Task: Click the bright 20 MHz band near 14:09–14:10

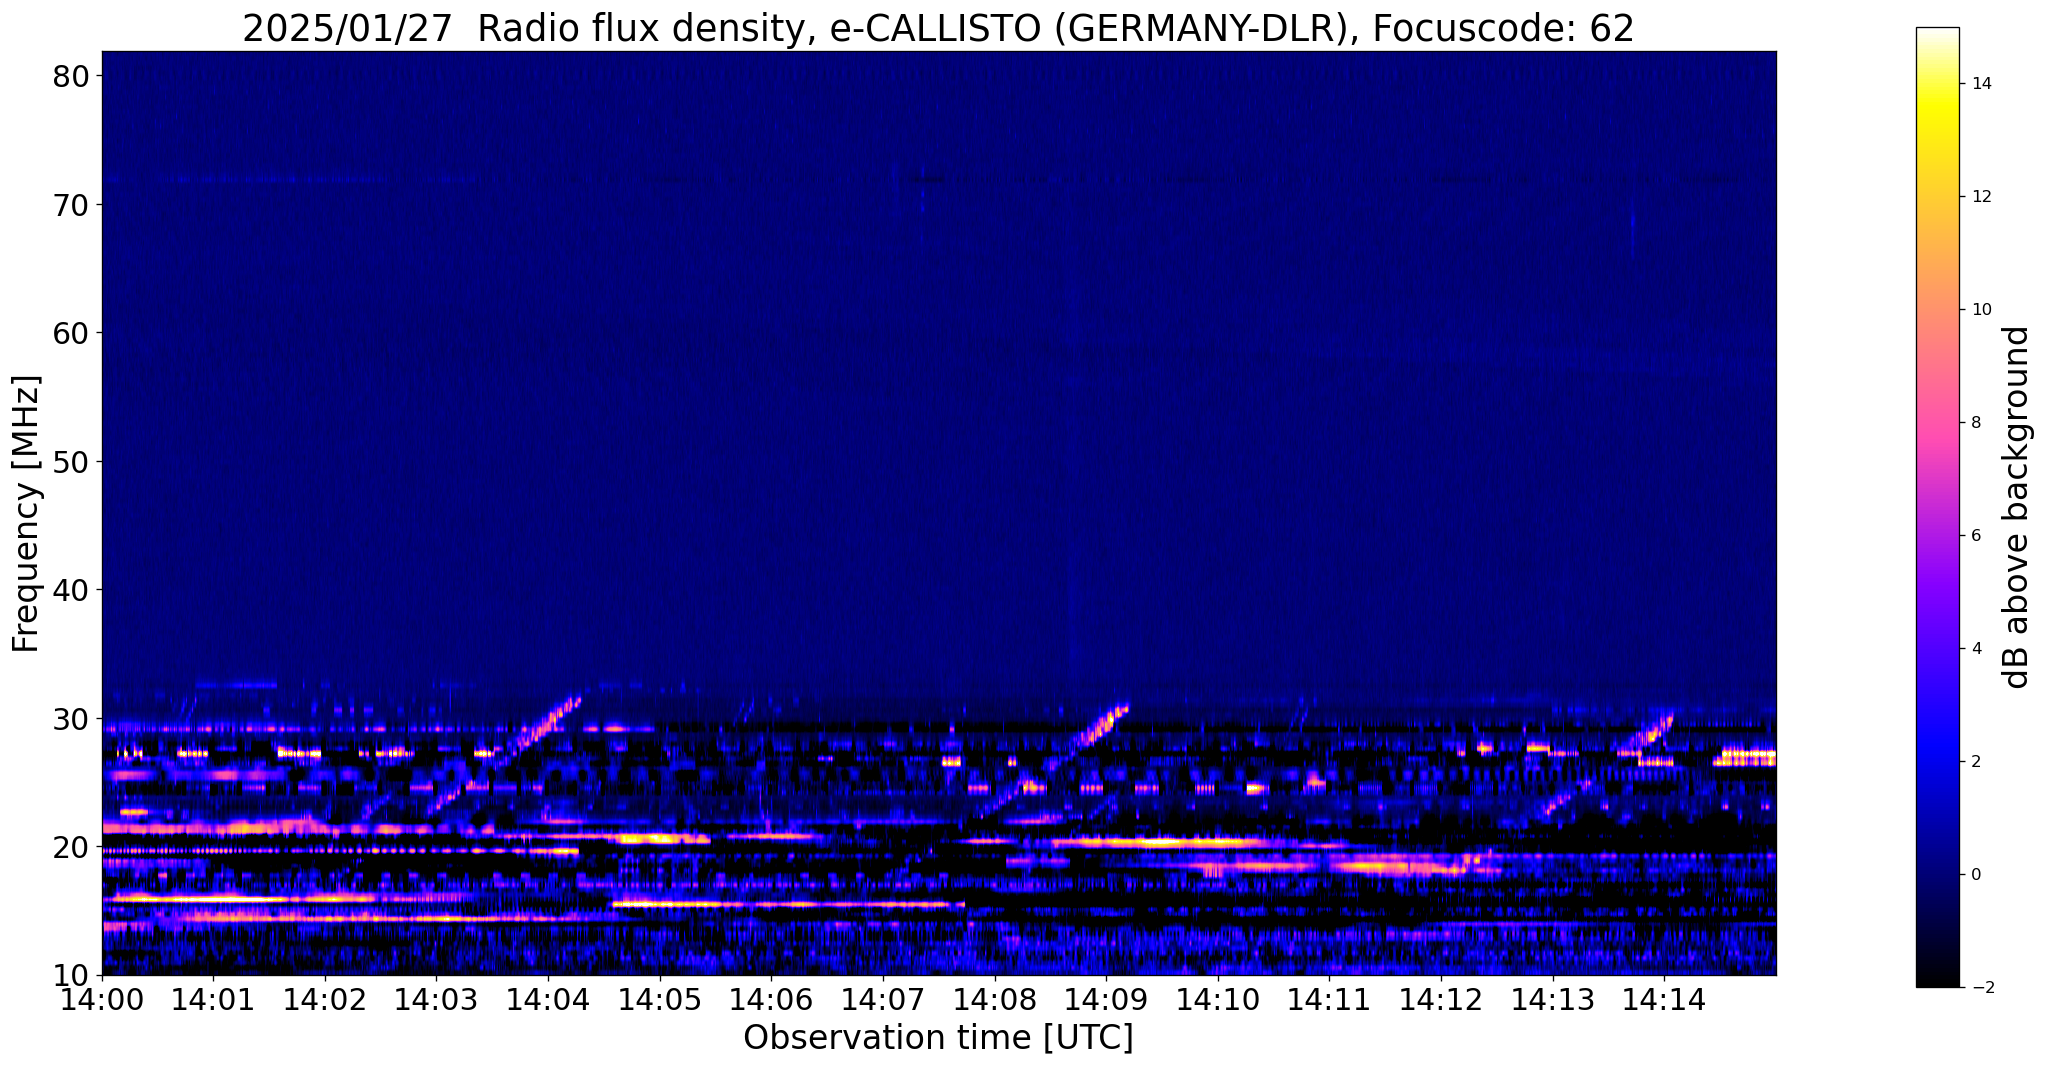Action: [x=1160, y=843]
